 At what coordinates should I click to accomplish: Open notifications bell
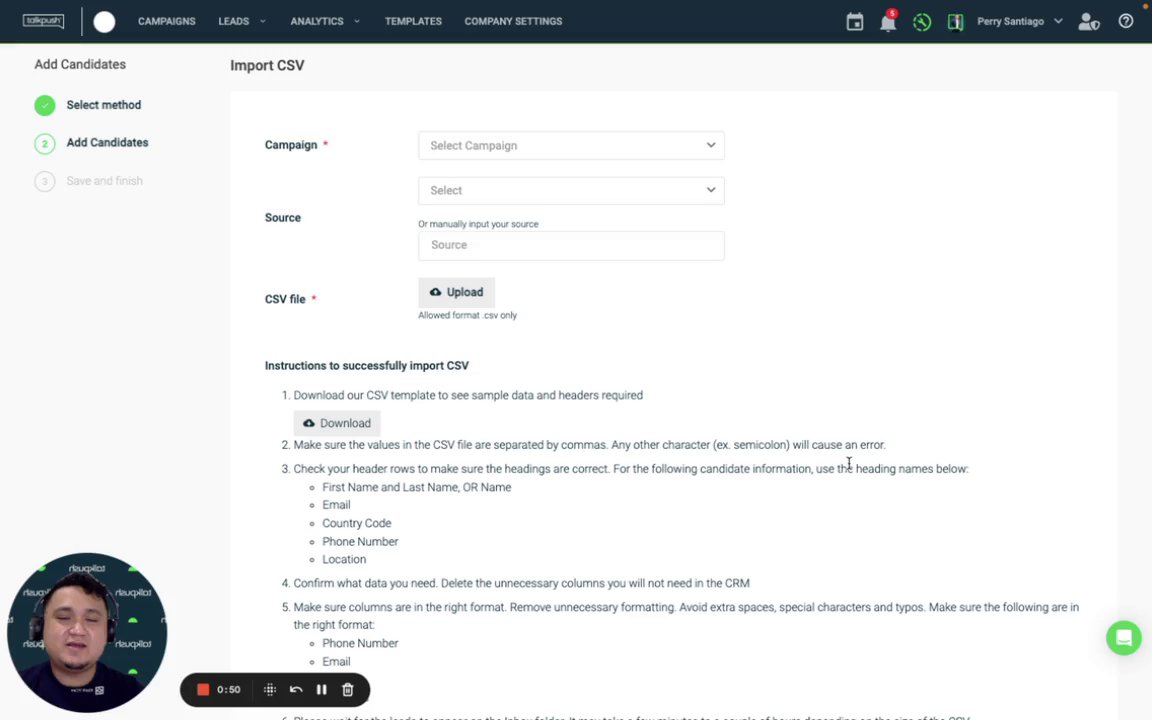(888, 22)
